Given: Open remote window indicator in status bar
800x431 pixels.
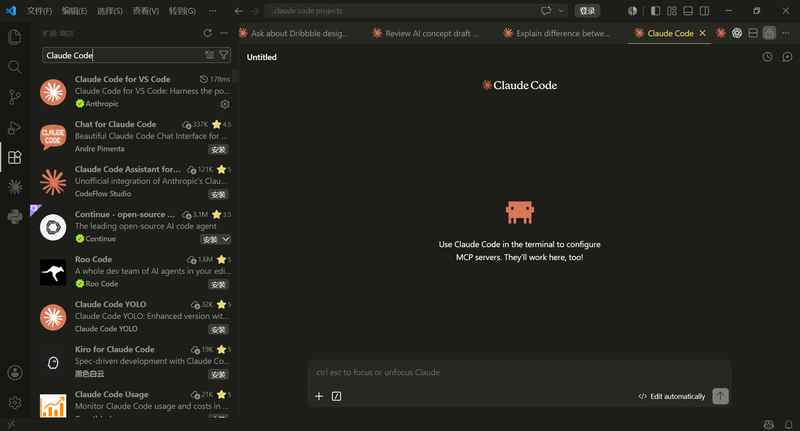Looking at the screenshot, I should (11, 424).
